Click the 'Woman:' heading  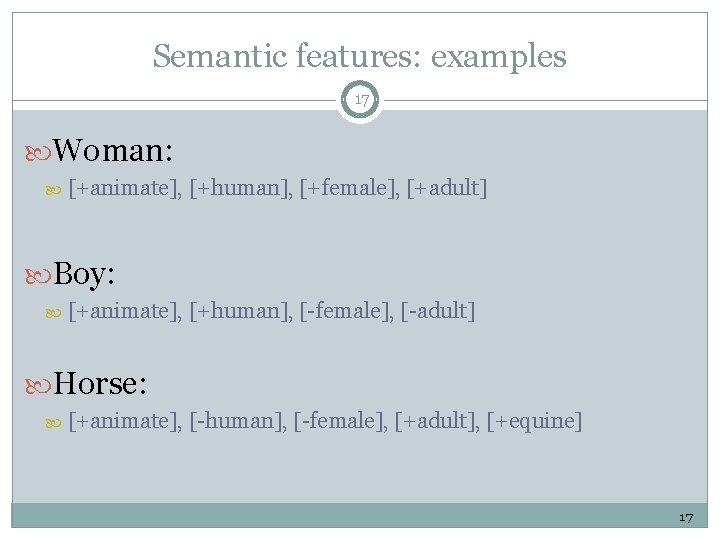click(x=114, y=151)
